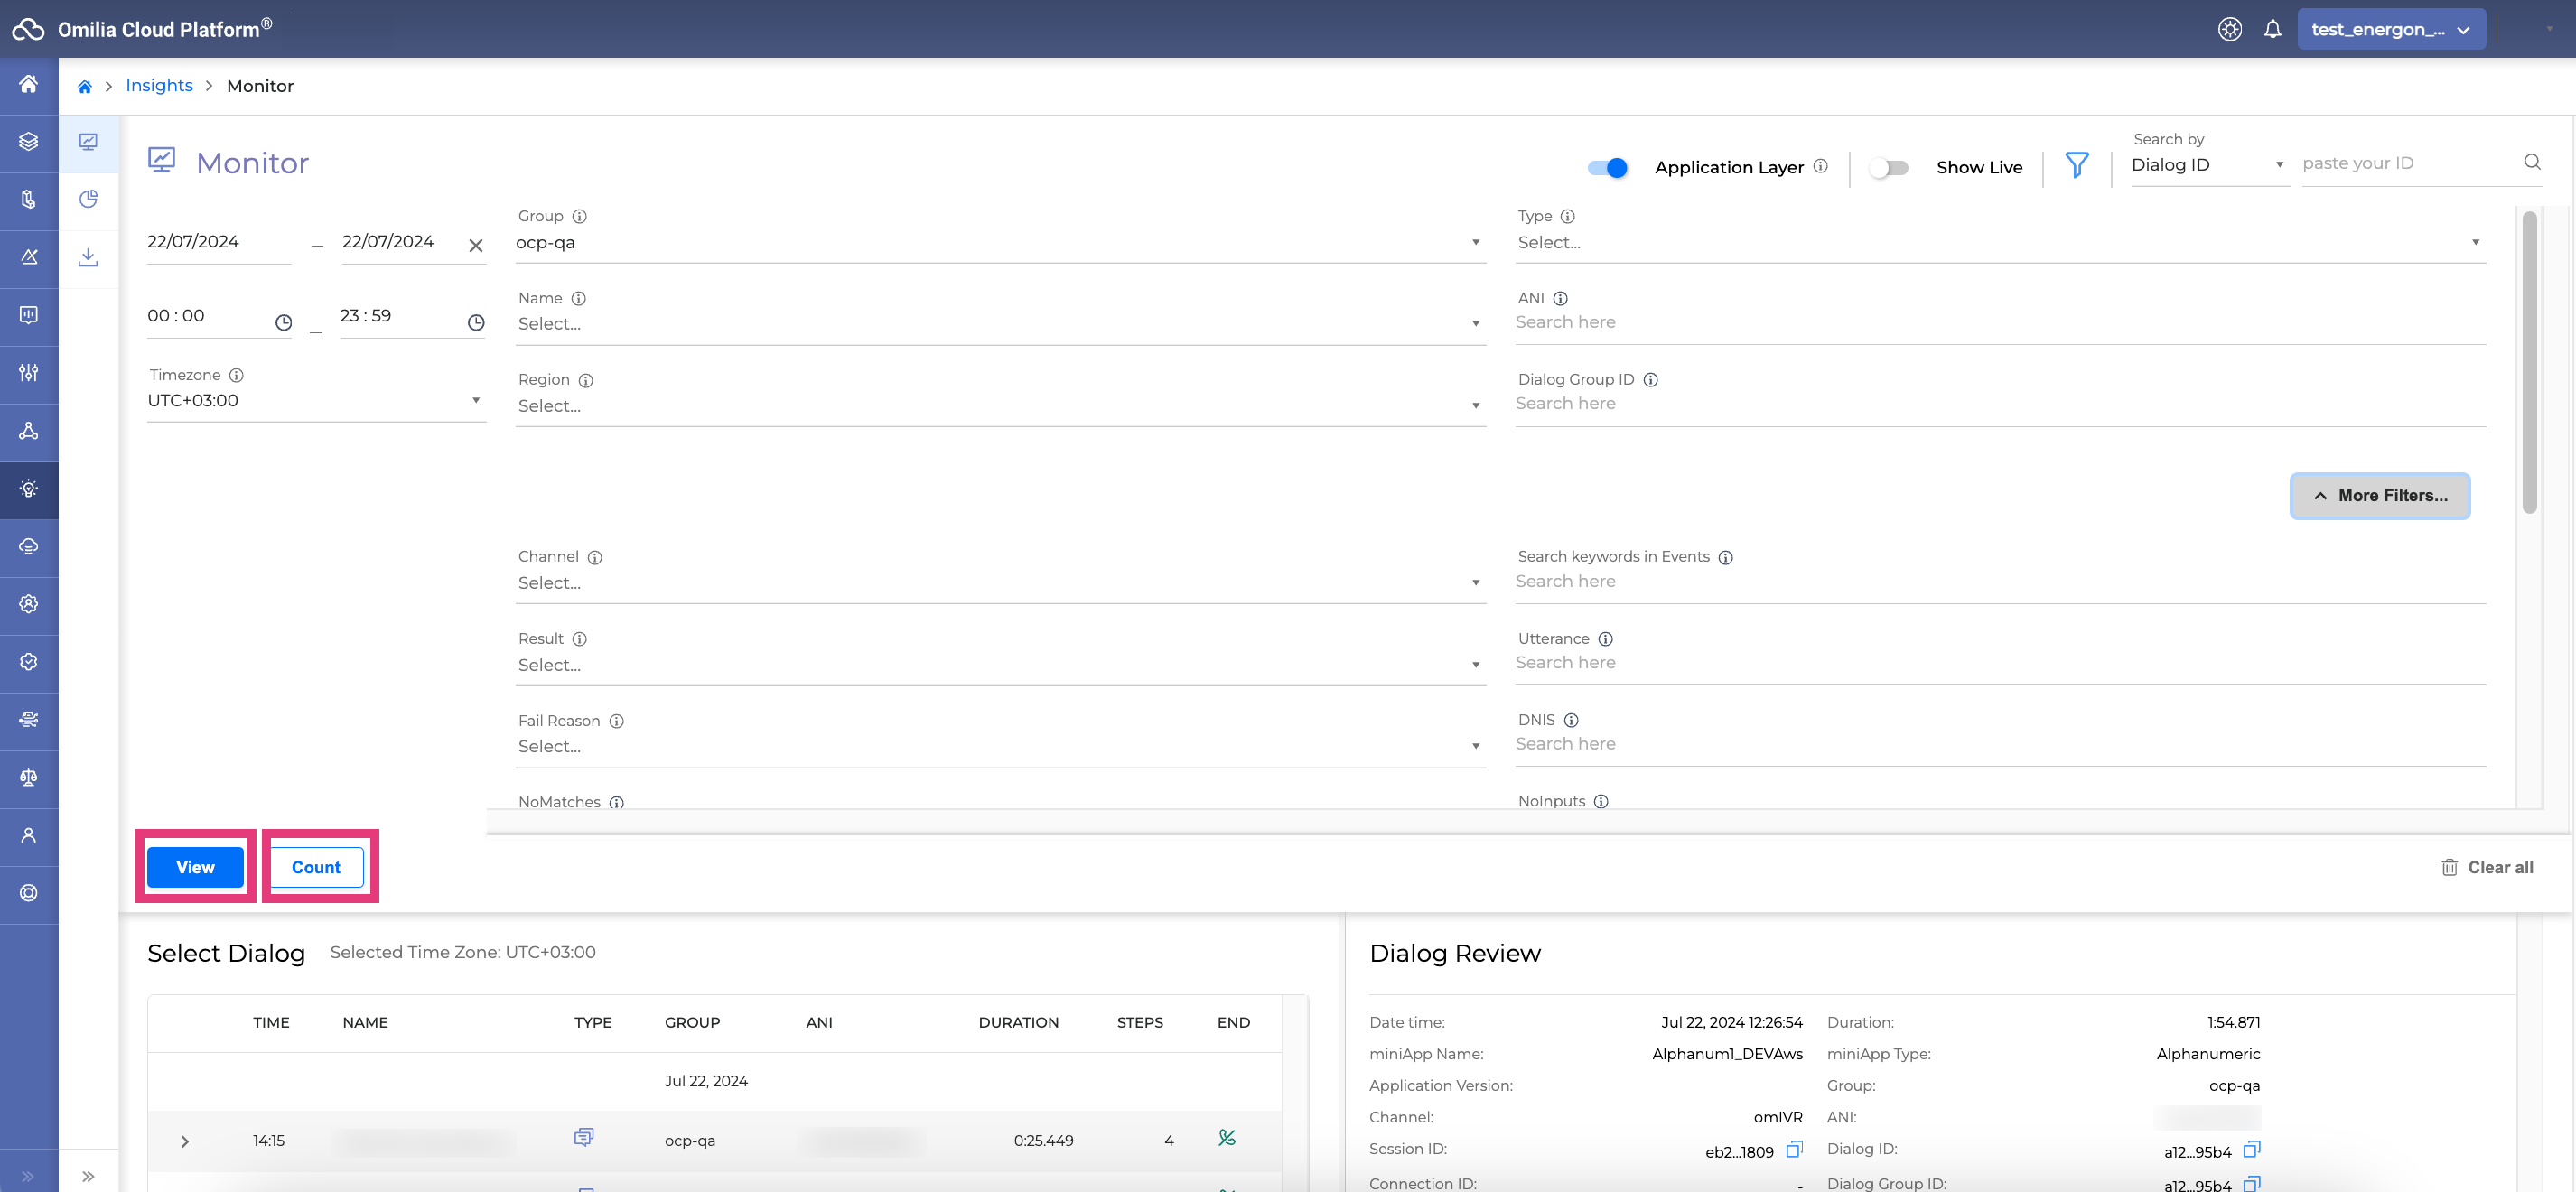
Task: Enable the Show Live switch
Action: (x=1888, y=167)
